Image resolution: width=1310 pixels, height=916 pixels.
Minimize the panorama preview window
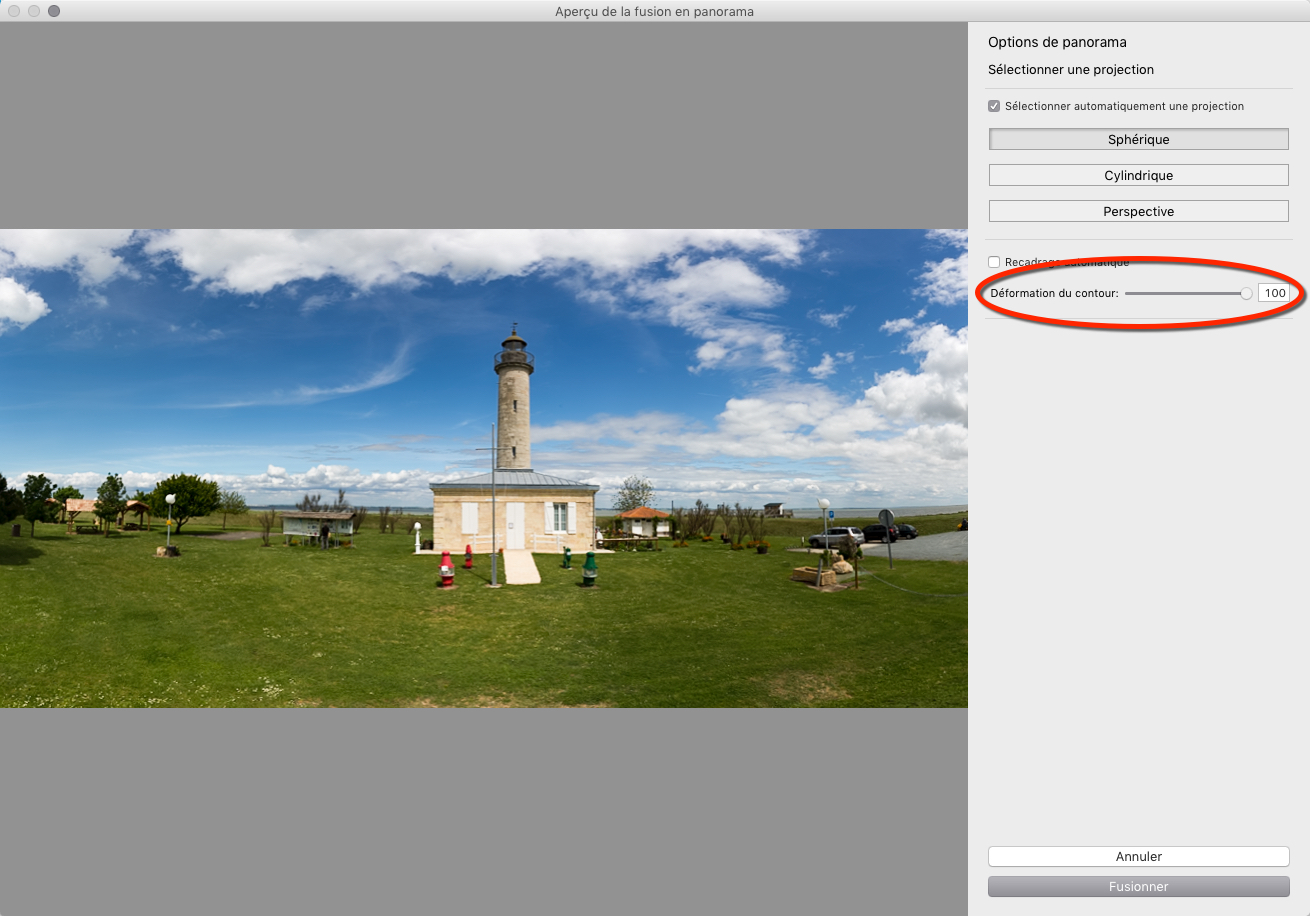34,11
